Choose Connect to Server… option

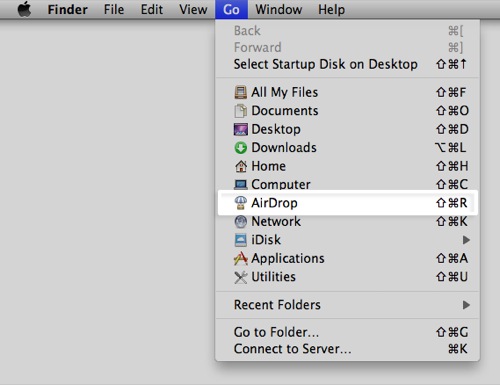click(348, 349)
